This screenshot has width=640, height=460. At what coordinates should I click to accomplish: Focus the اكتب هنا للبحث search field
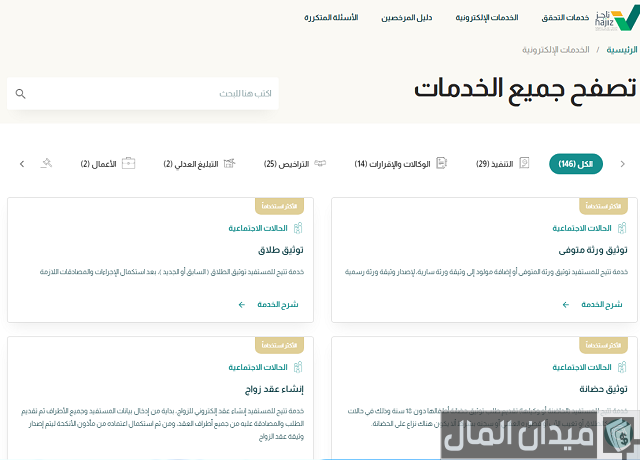pos(143,93)
